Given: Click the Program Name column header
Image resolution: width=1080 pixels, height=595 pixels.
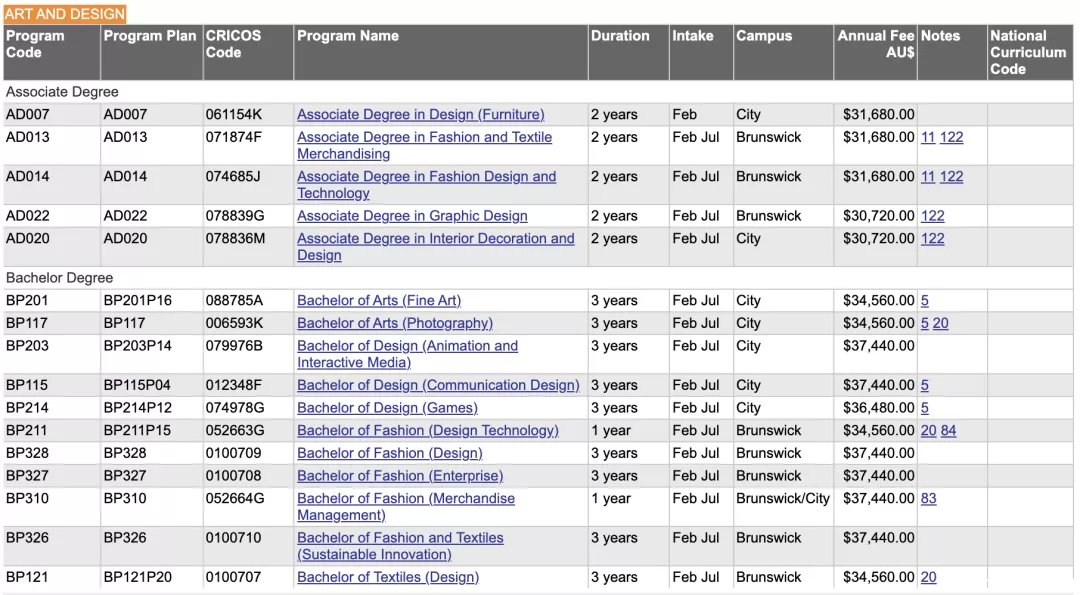Looking at the screenshot, I should [x=348, y=36].
